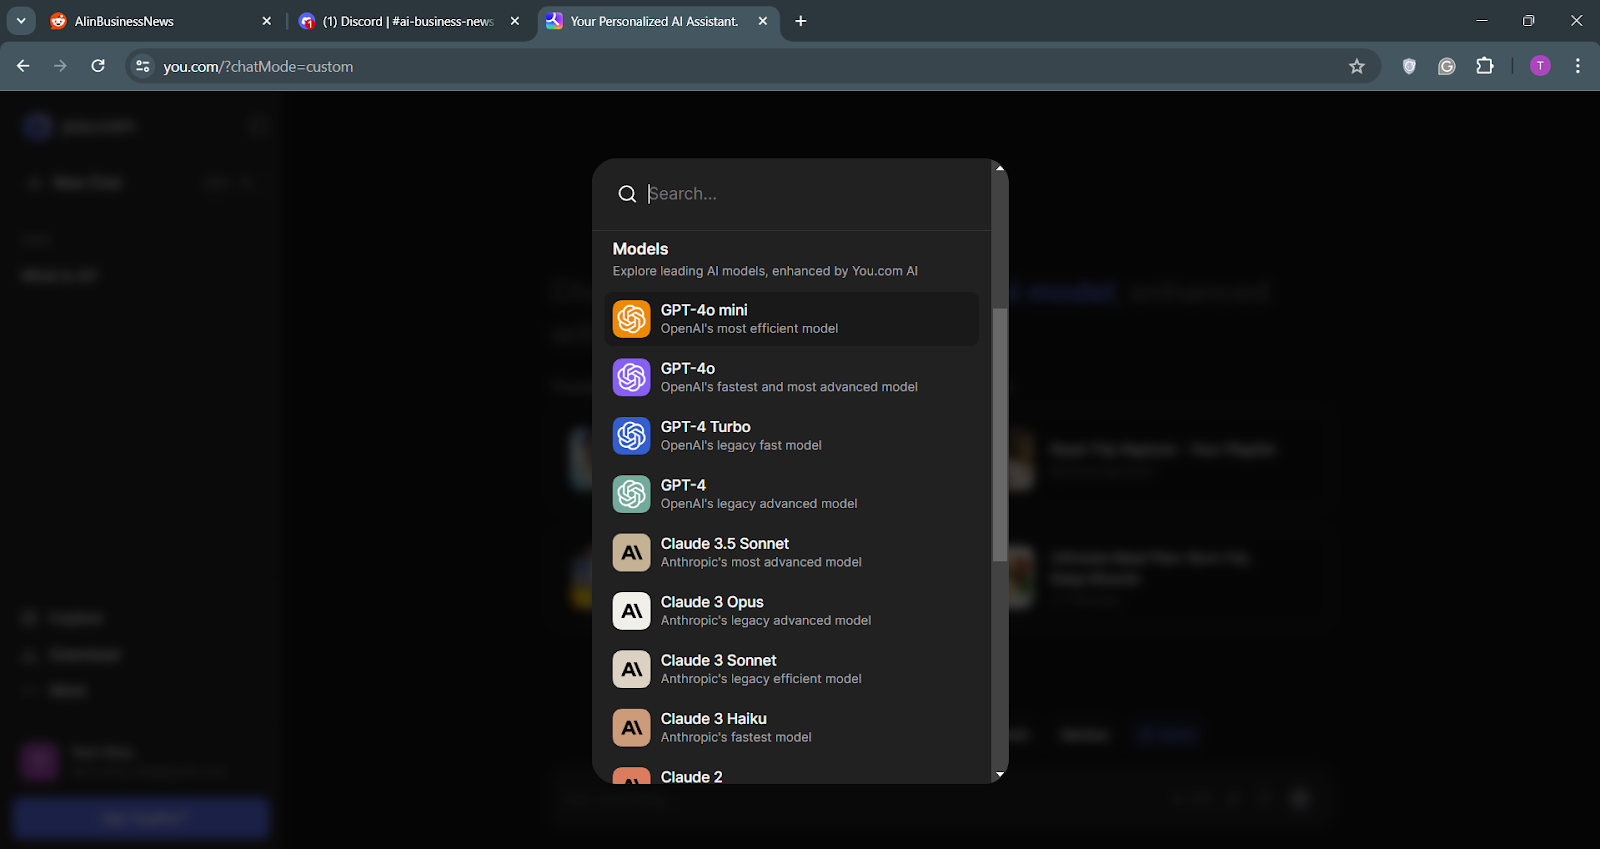Close the Discord browser tab
This screenshot has height=849, width=1600.
[515, 21]
